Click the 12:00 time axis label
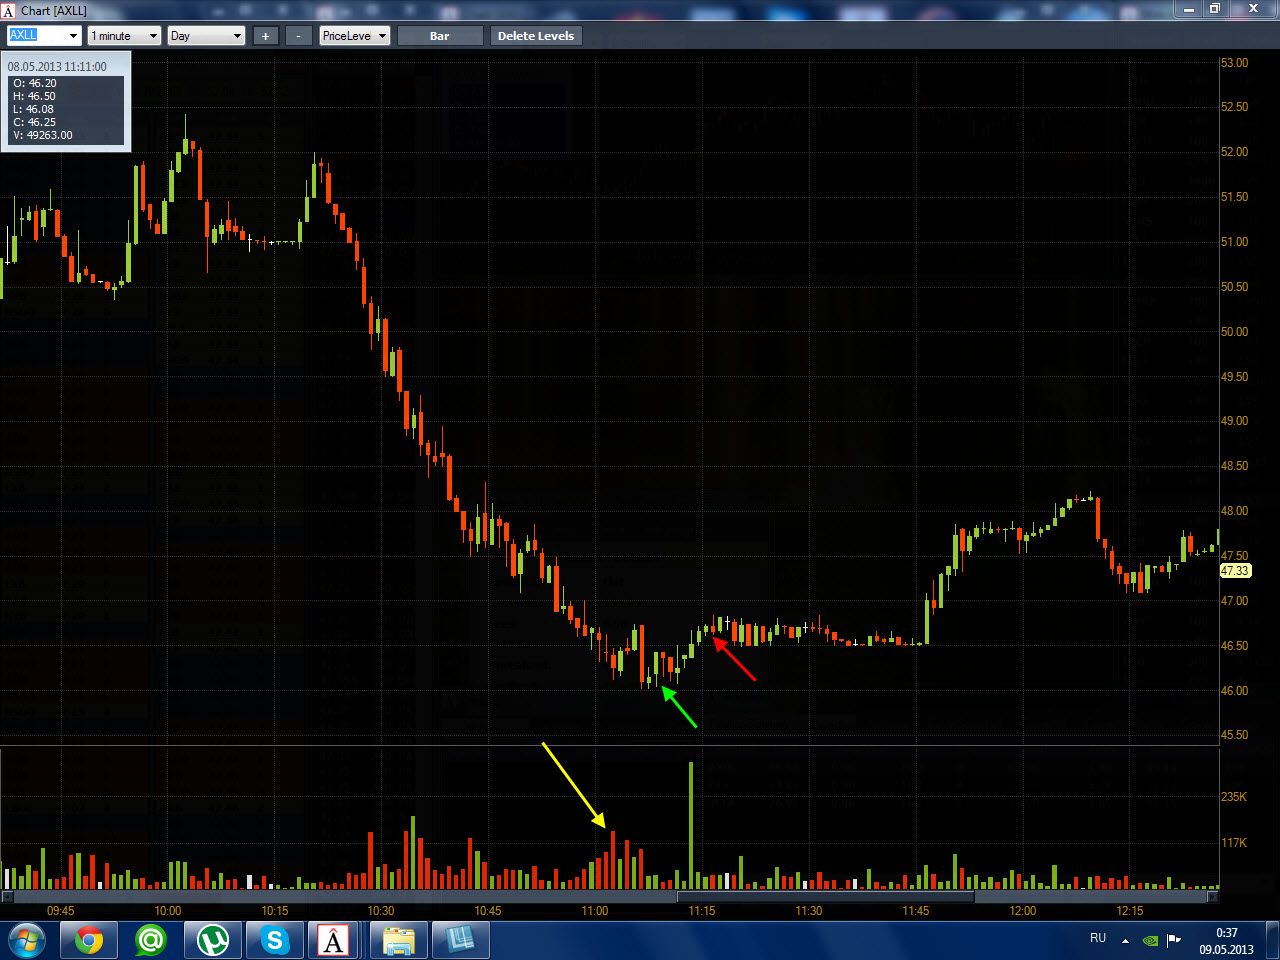The height and width of the screenshot is (960, 1280). [x=1023, y=911]
